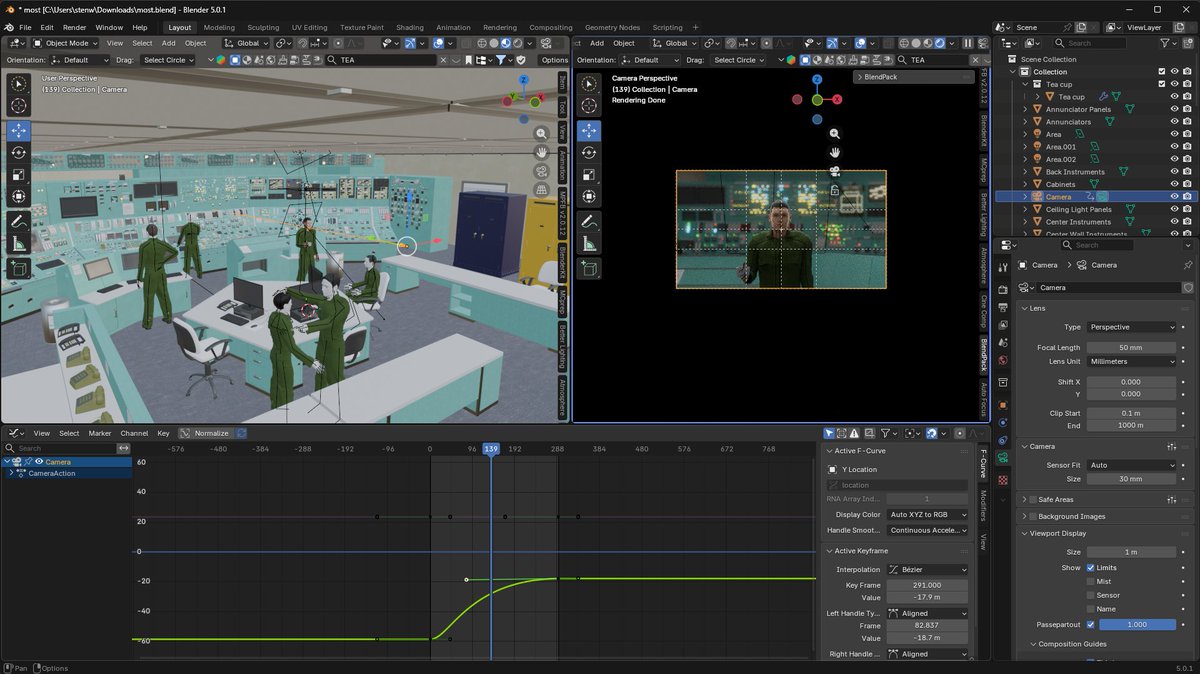Click the Graph Editor type selector icon

pyautogui.click(x=12, y=433)
